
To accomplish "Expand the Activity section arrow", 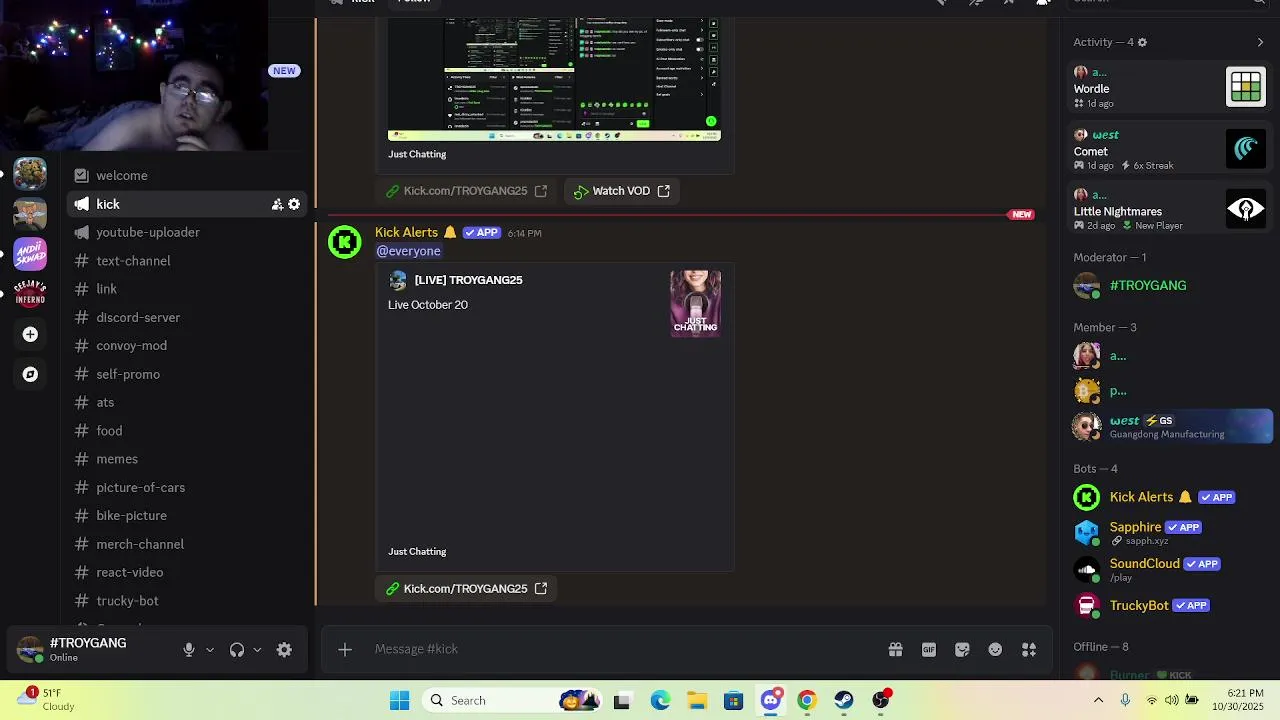I will pos(1260,42).
